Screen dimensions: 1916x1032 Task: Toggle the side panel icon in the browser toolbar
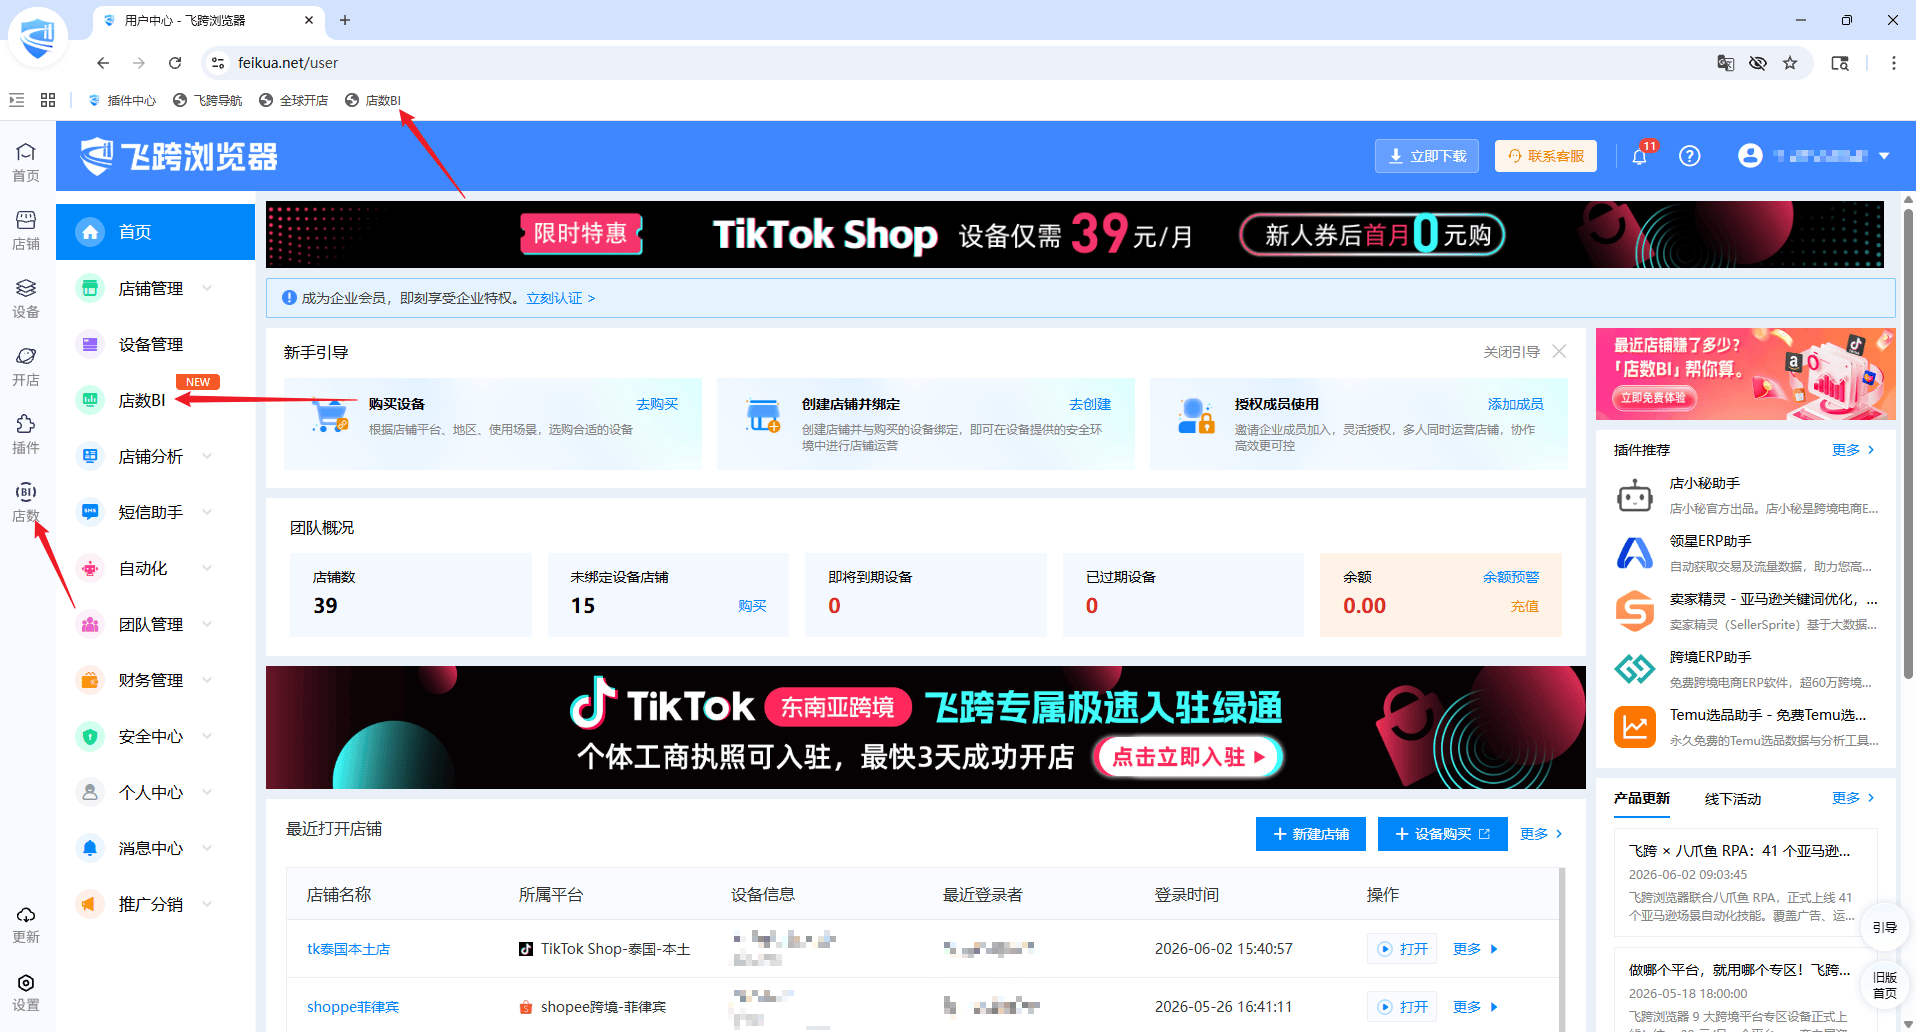(1840, 63)
